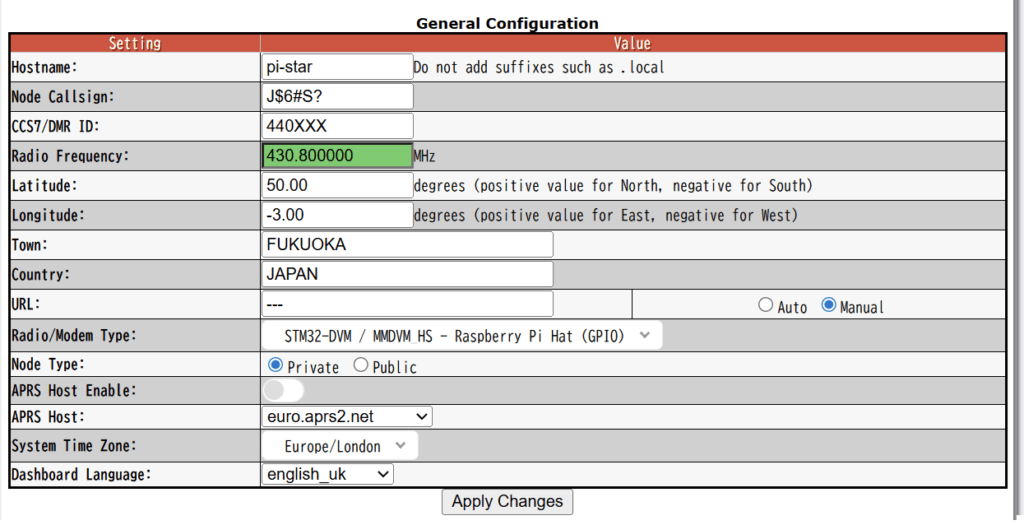Open the Radio/Modem Type dropdown

tap(462, 336)
